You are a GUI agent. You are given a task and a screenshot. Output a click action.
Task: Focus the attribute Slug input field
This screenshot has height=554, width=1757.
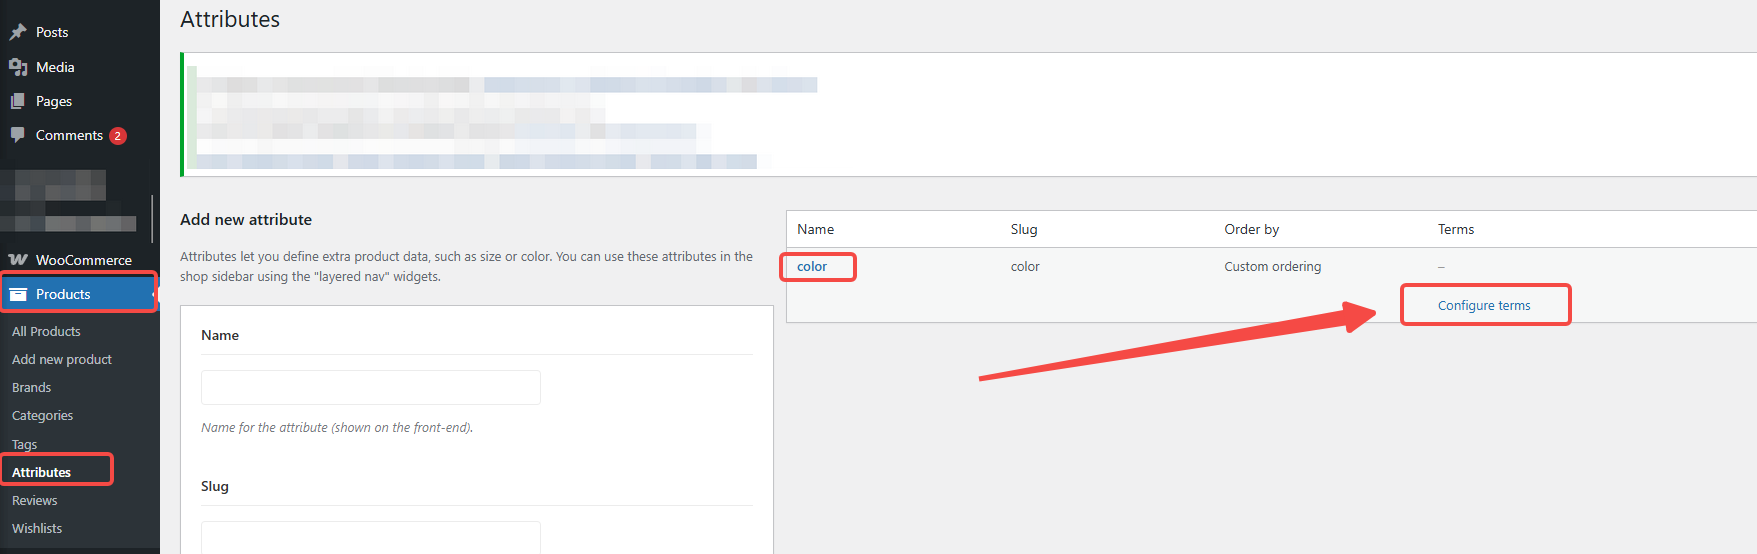(371, 537)
